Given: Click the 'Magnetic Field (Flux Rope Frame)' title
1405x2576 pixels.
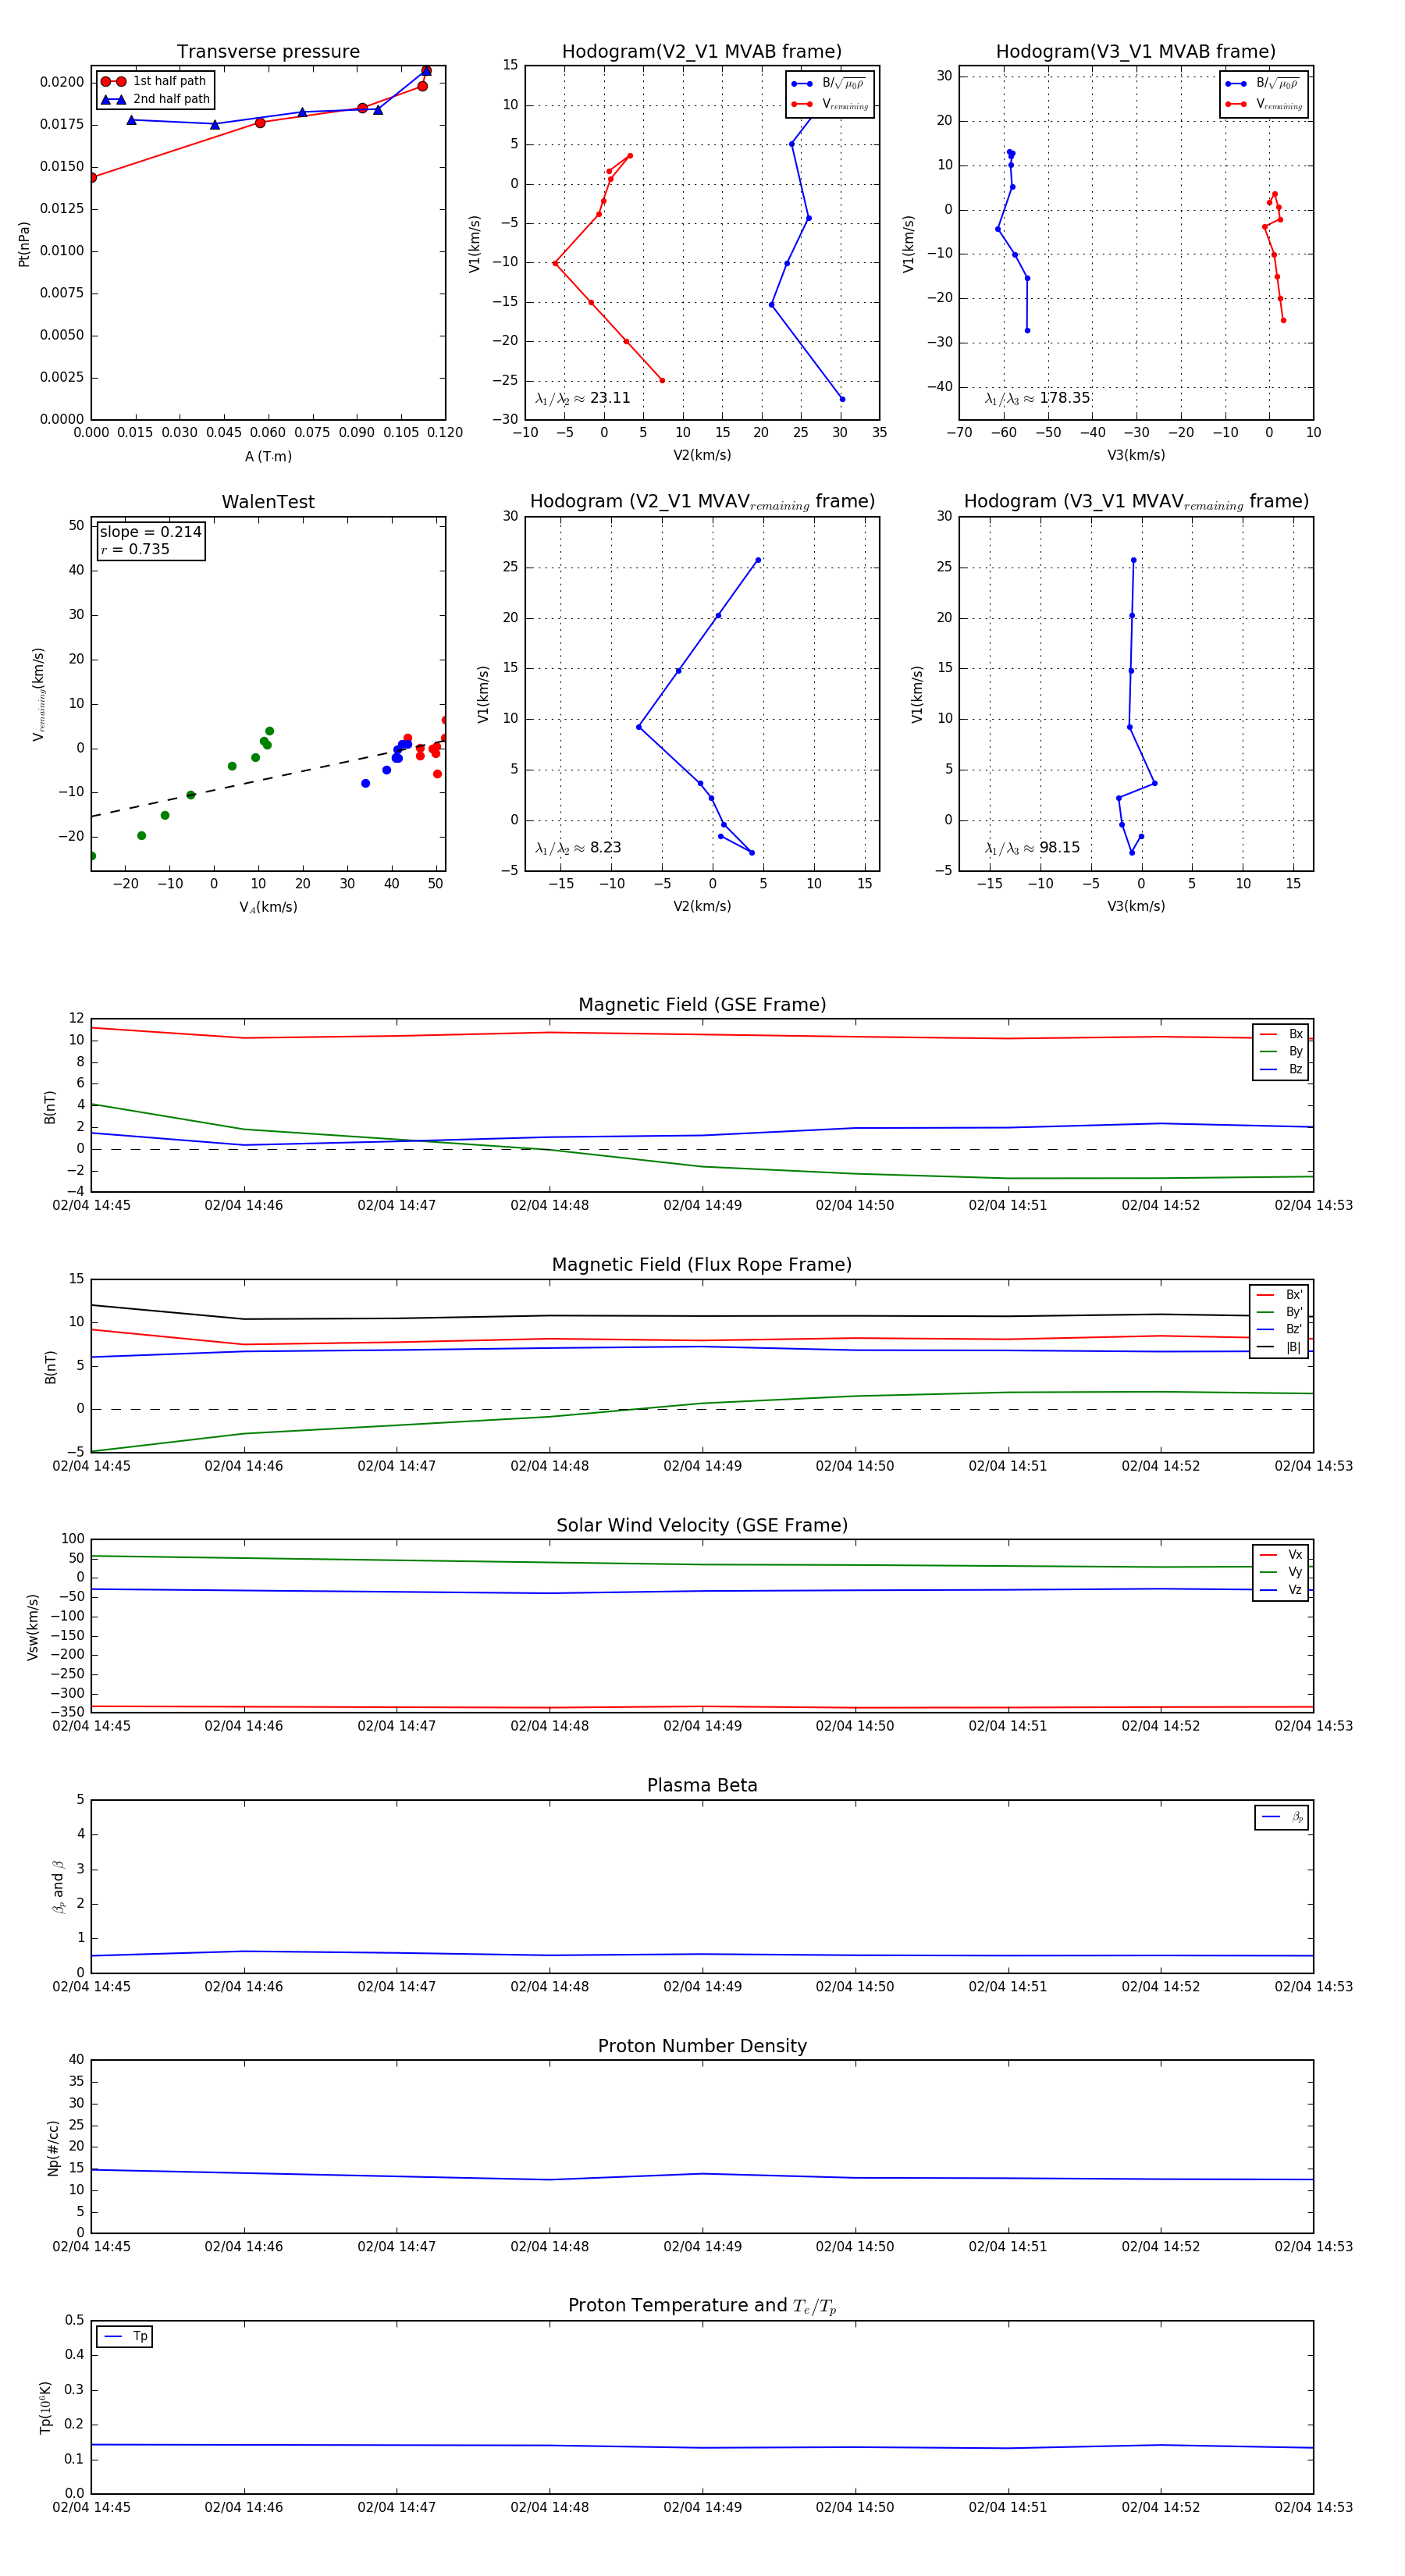Looking at the screenshot, I should click(x=702, y=1265).
